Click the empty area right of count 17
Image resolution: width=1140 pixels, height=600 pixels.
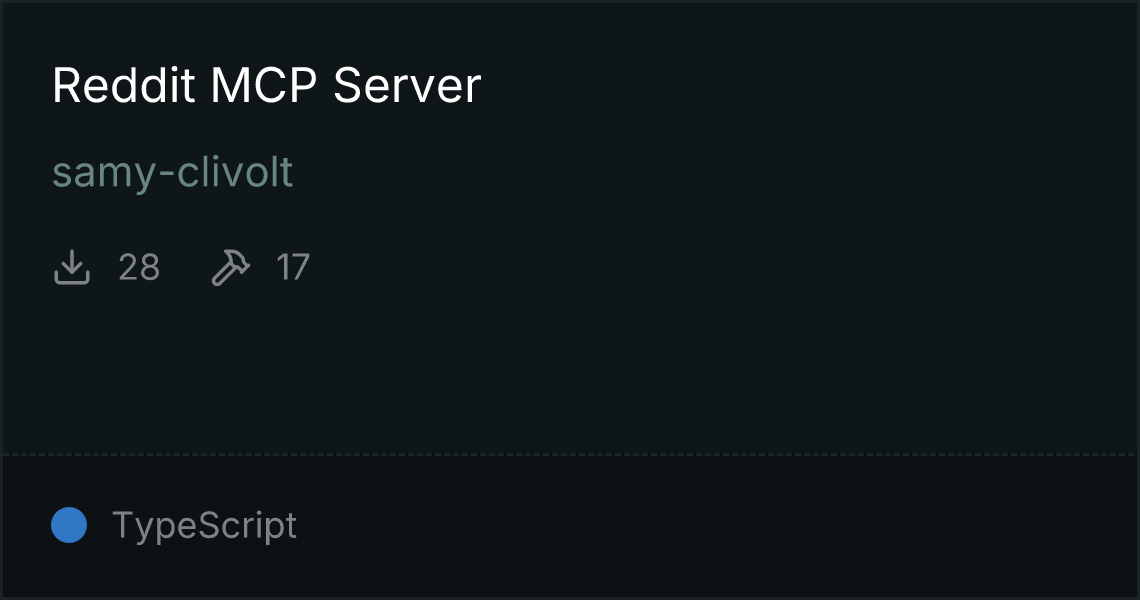point(720,268)
